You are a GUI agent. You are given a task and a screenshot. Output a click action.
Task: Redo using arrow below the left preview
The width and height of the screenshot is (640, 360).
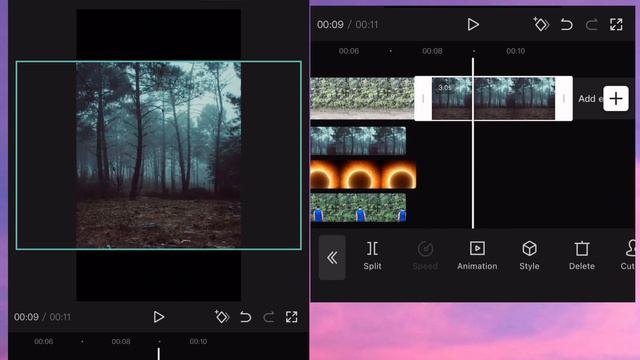click(269, 317)
